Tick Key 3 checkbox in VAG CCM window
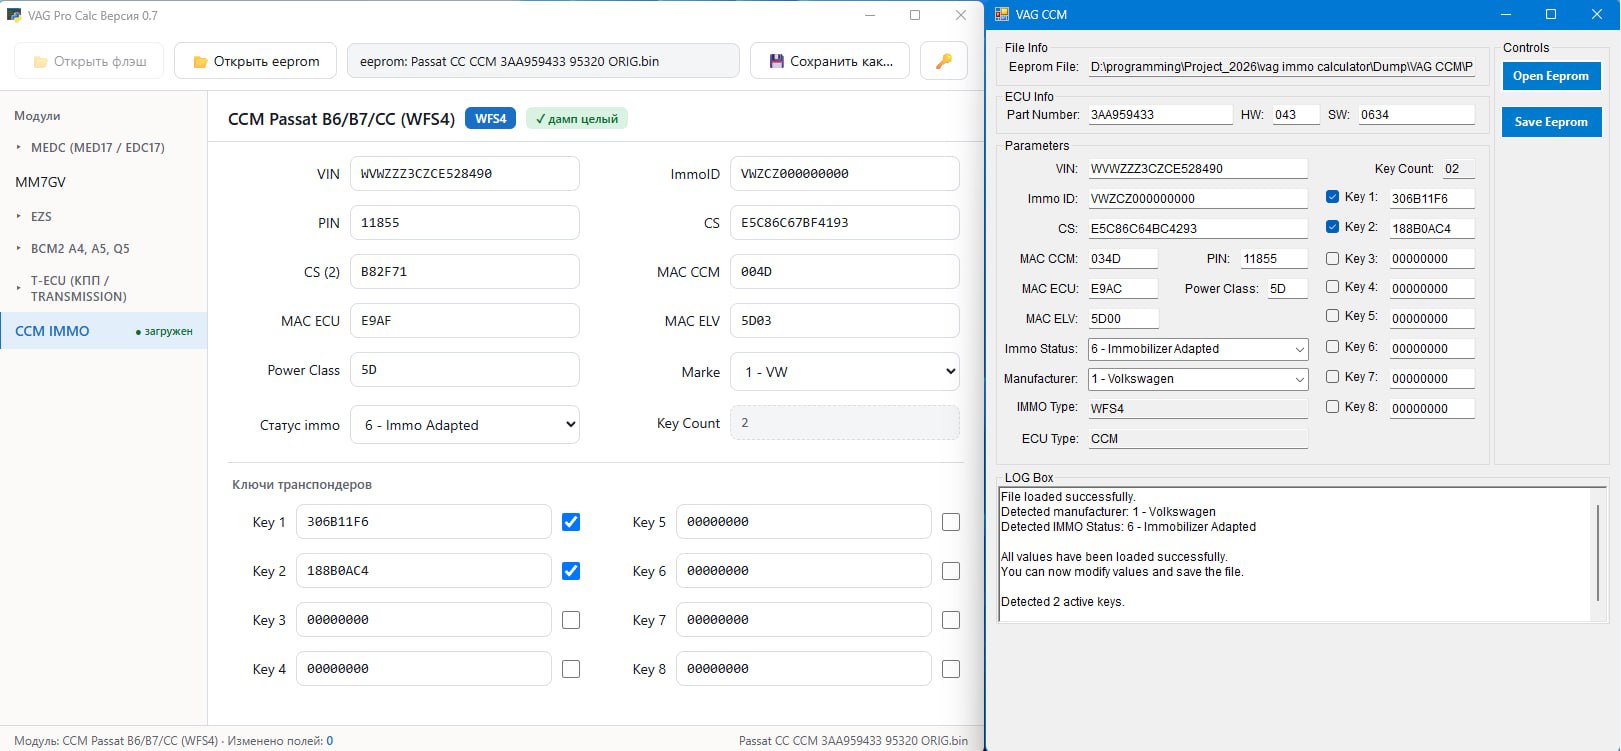 (1332, 258)
